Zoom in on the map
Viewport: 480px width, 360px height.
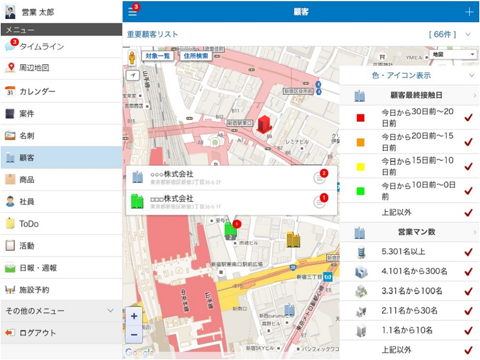(x=134, y=316)
